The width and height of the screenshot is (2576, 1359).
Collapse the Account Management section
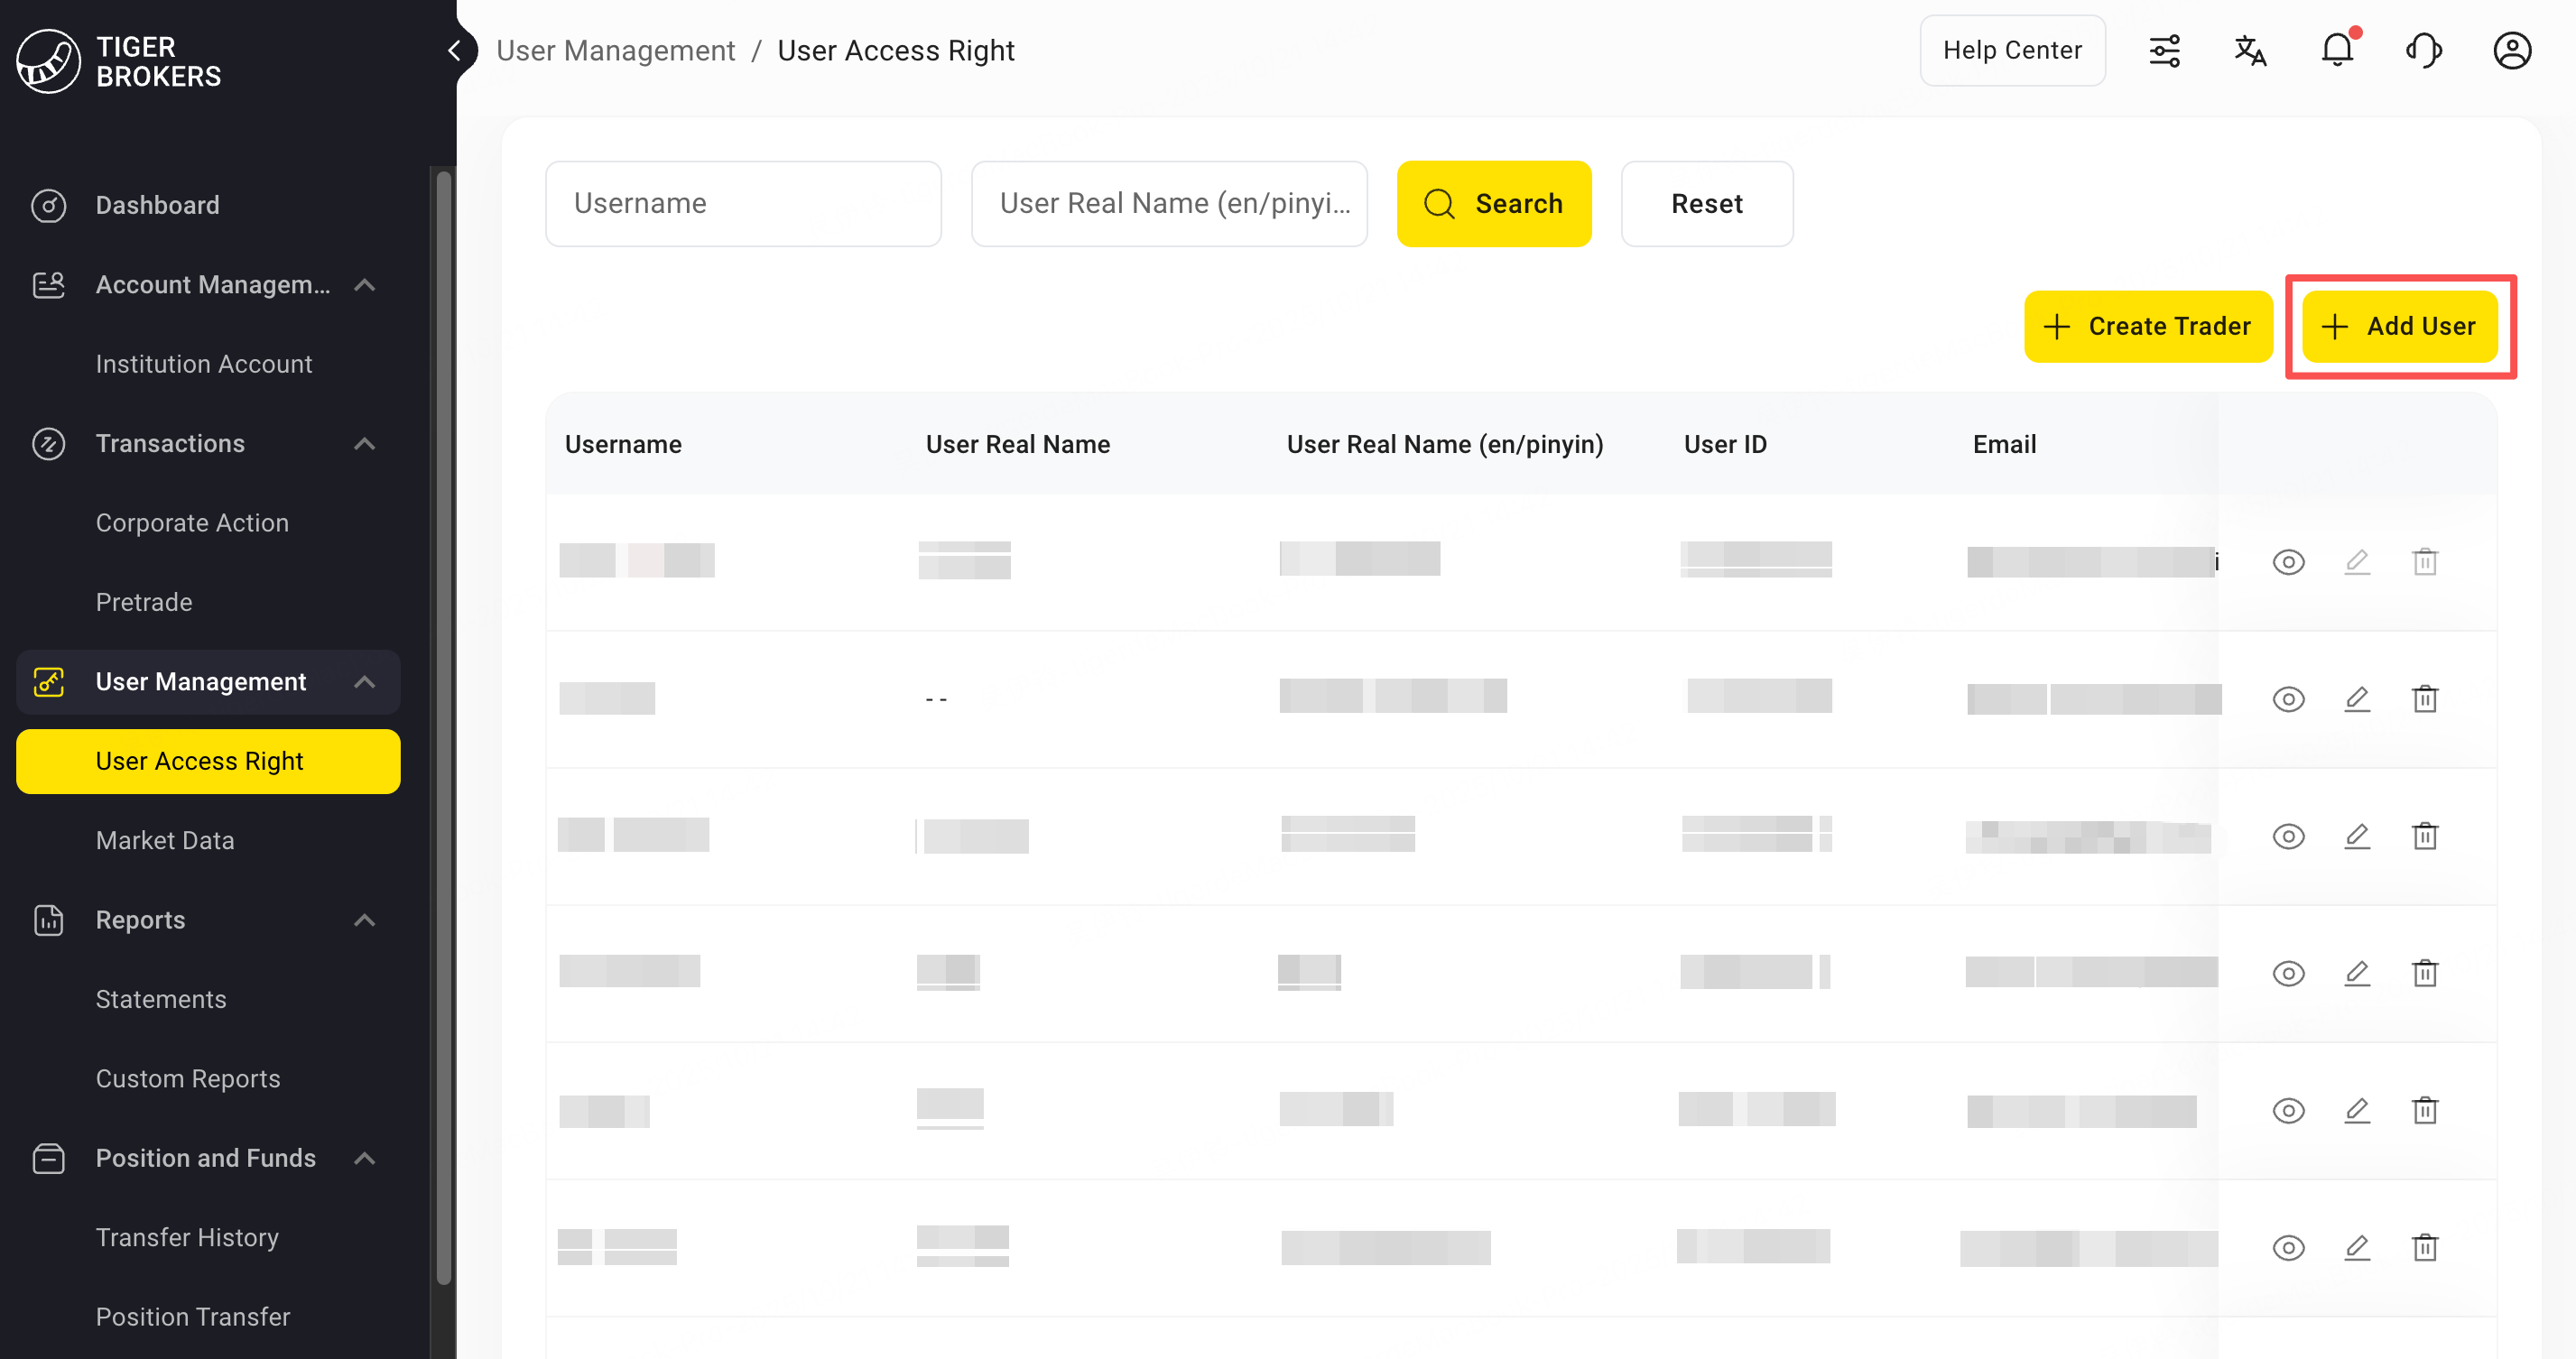pyautogui.click(x=365, y=285)
